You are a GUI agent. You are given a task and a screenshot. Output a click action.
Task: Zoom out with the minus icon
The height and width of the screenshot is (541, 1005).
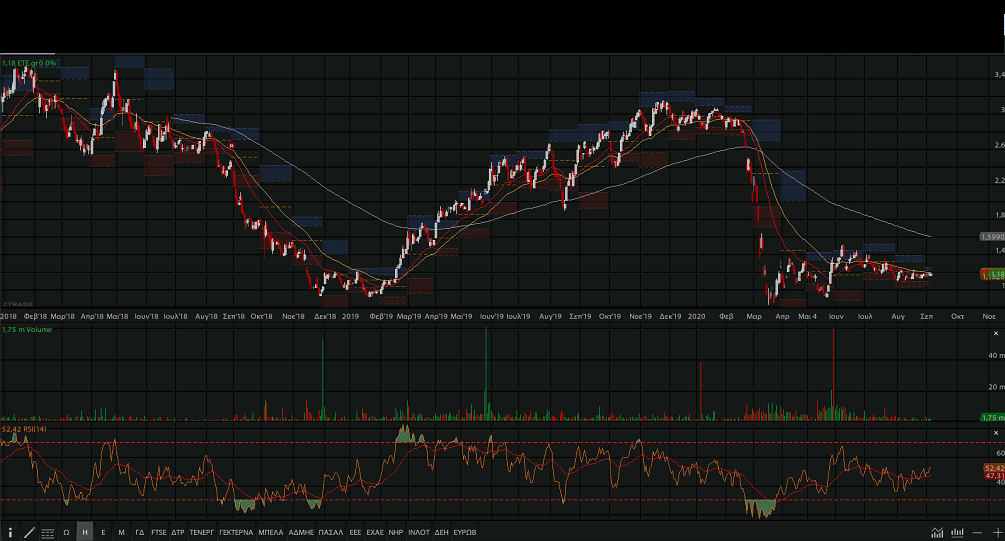coord(977,532)
